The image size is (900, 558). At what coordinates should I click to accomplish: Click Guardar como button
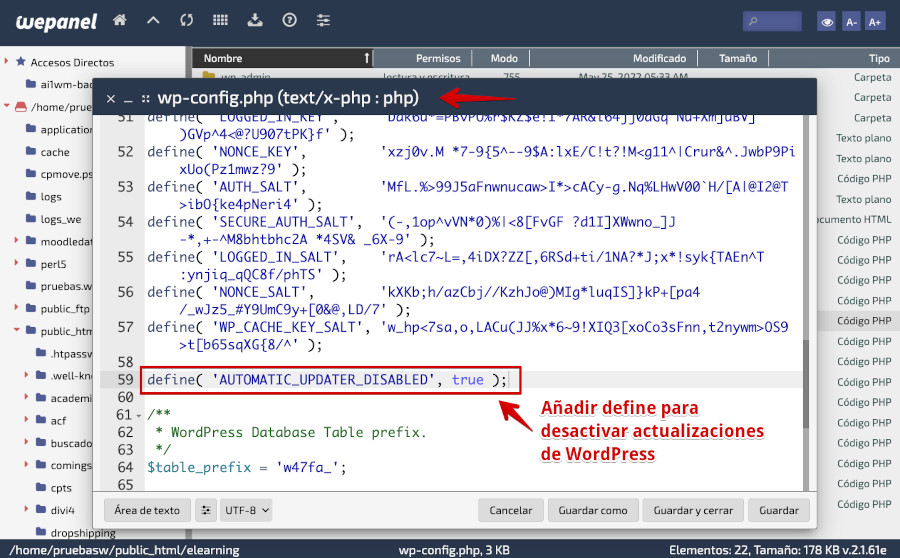click(592, 510)
